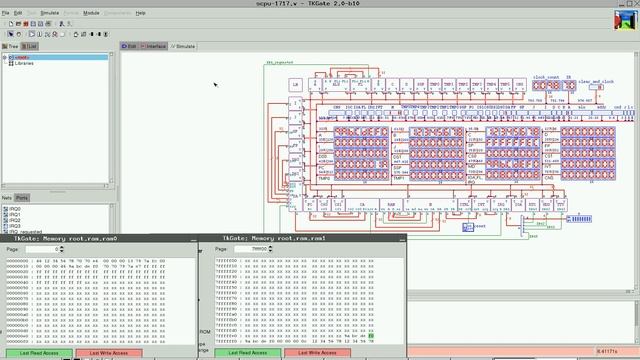Click the ram0 memory window title bar
This screenshot has width=640, height=360.
coord(99,238)
